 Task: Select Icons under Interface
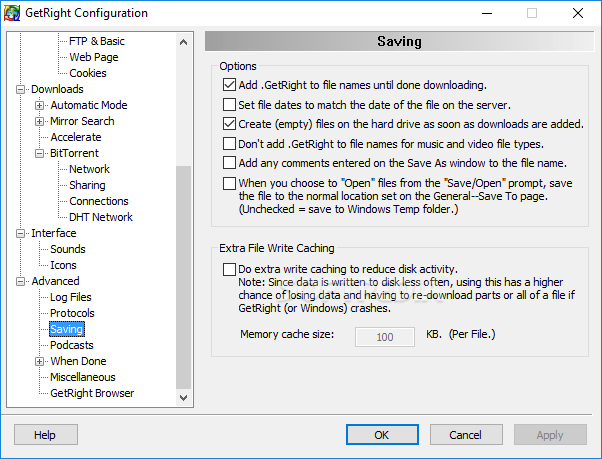point(63,265)
